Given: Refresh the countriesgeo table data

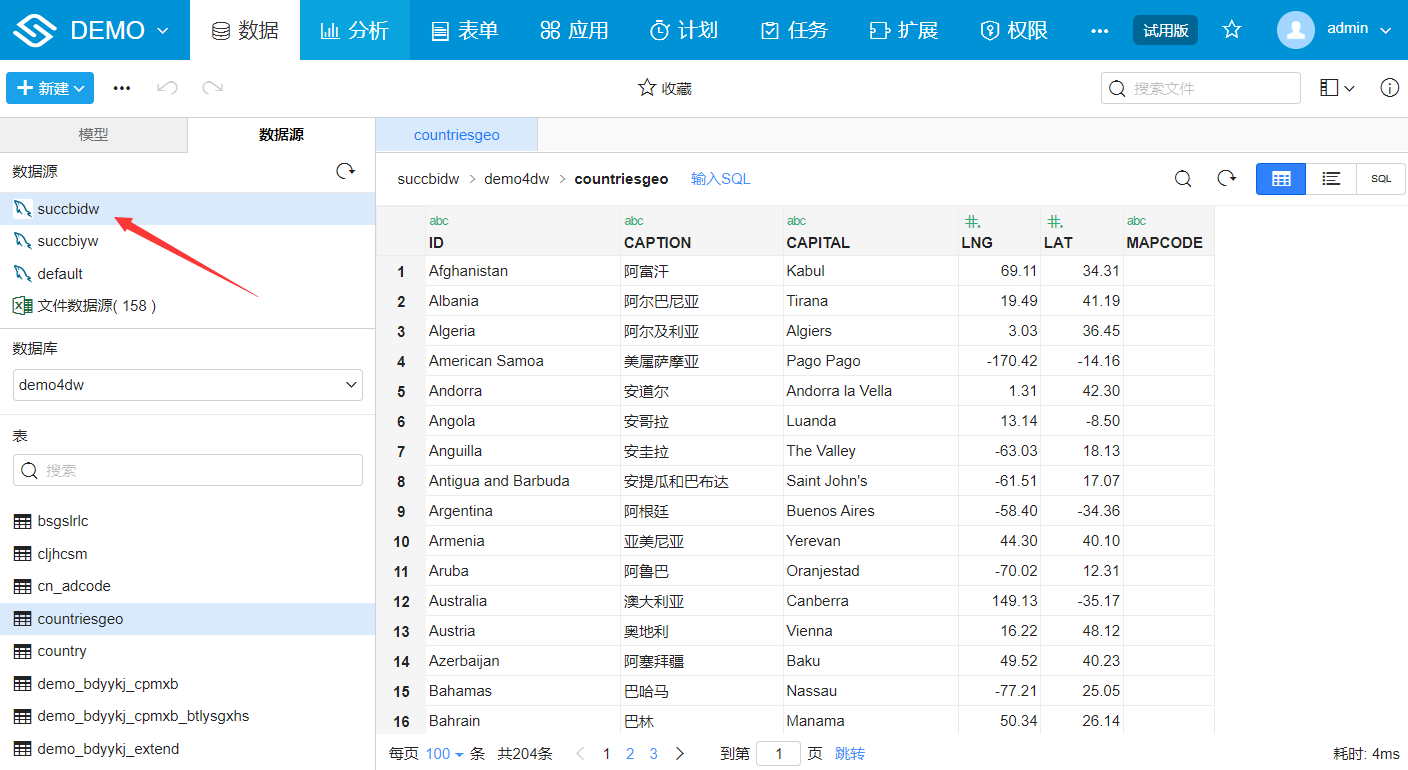Looking at the screenshot, I should 1227,179.
